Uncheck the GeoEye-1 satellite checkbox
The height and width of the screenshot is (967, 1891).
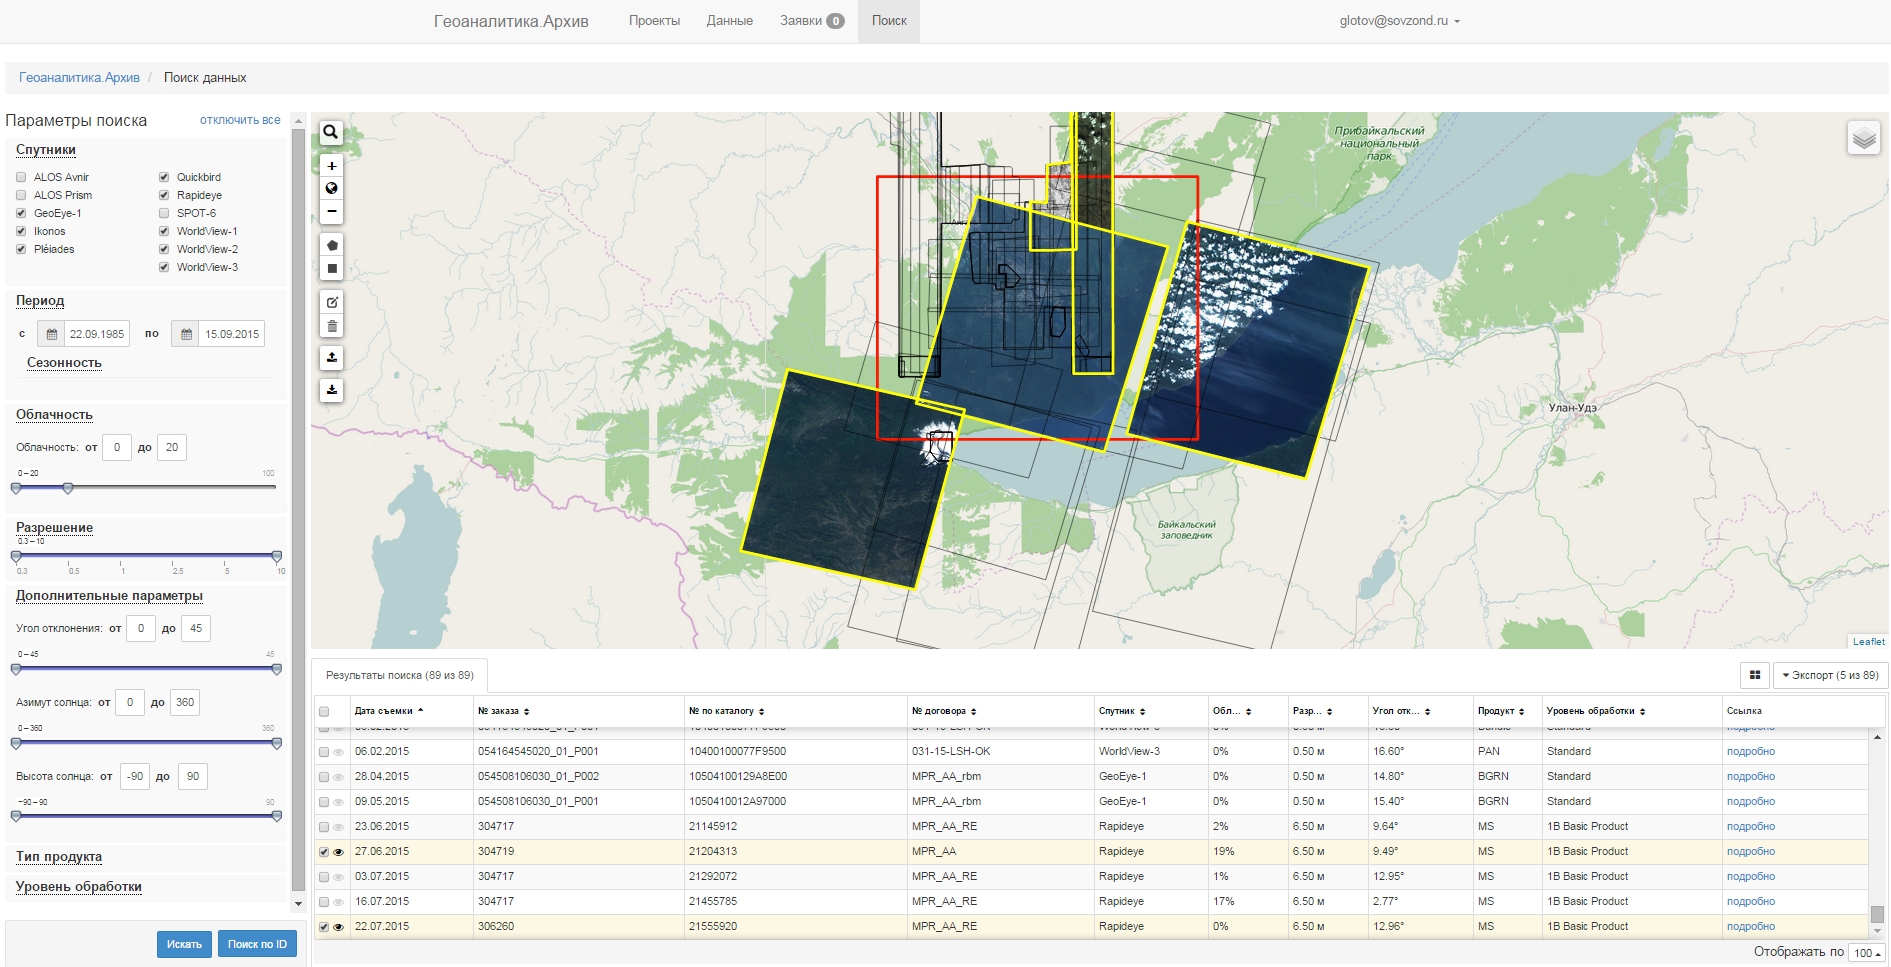[x=21, y=213]
